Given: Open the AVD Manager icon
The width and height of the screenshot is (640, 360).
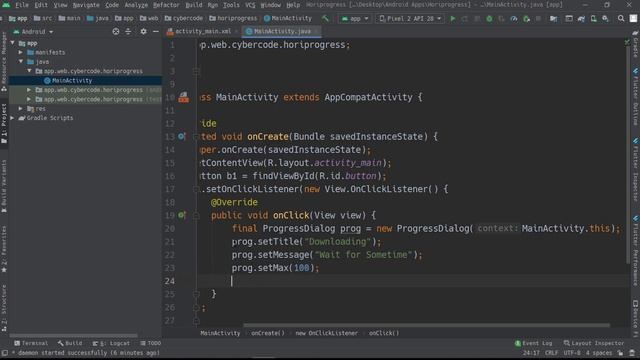Looking at the screenshot, I should [x=593, y=19].
